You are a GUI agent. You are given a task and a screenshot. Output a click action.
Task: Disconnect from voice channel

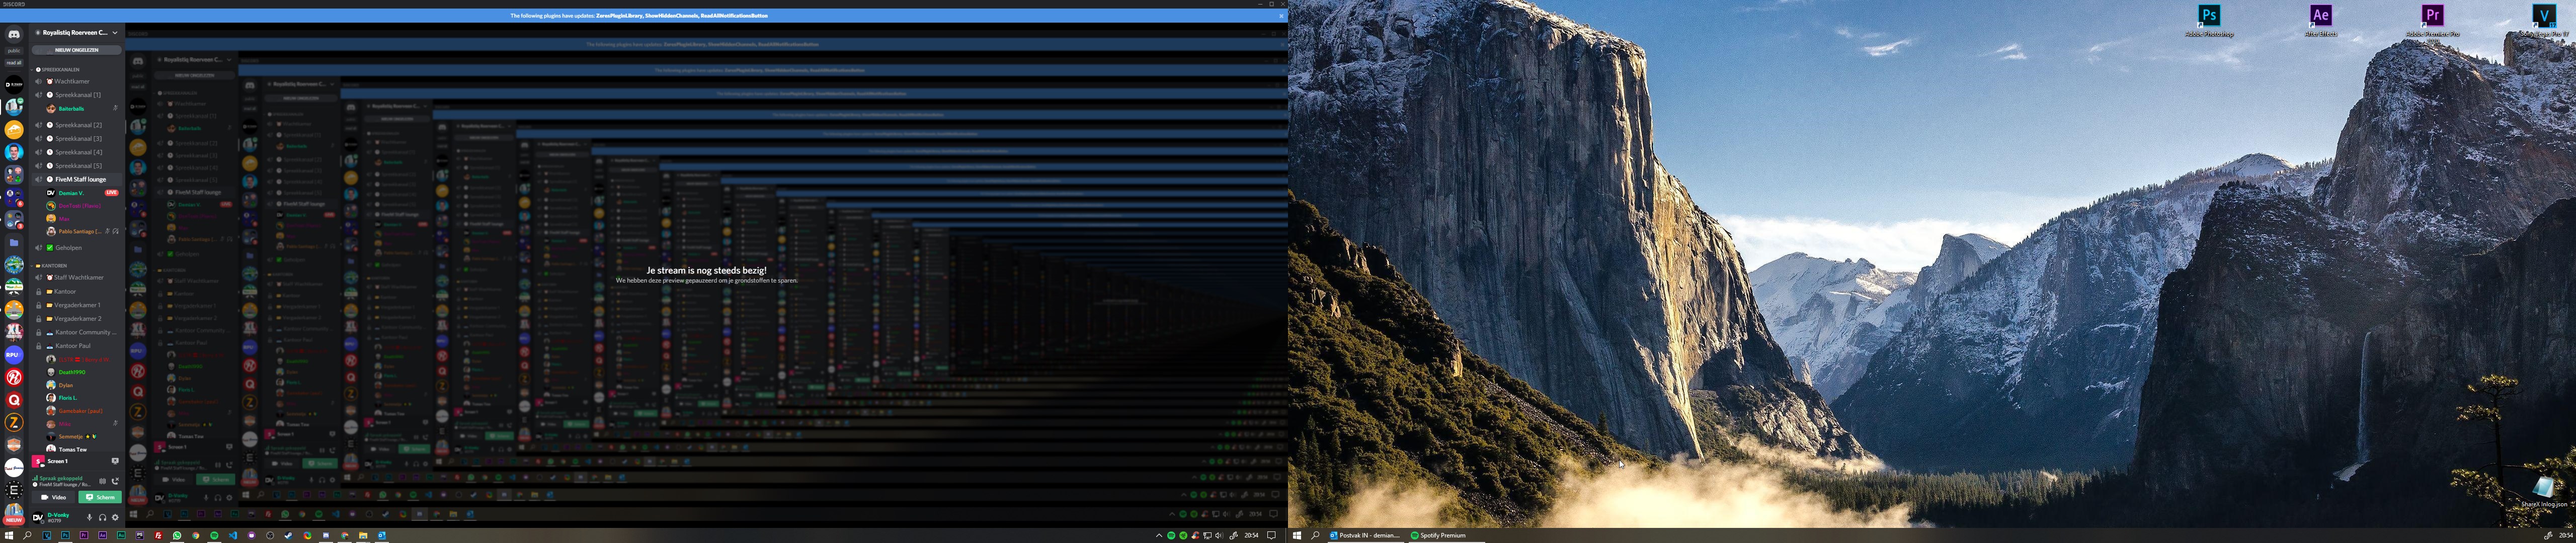pyautogui.click(x=115, y=481)
